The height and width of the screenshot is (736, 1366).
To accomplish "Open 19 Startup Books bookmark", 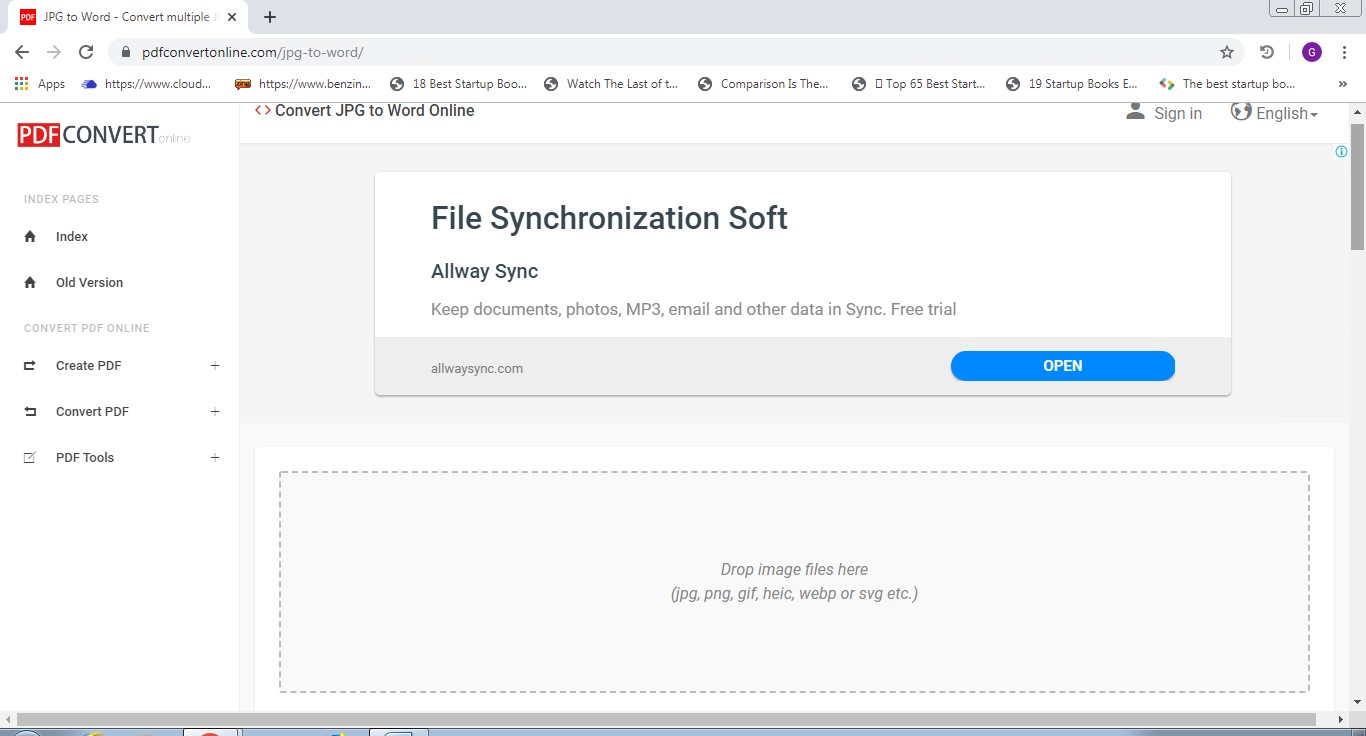I will click(x=1072, y=84).
